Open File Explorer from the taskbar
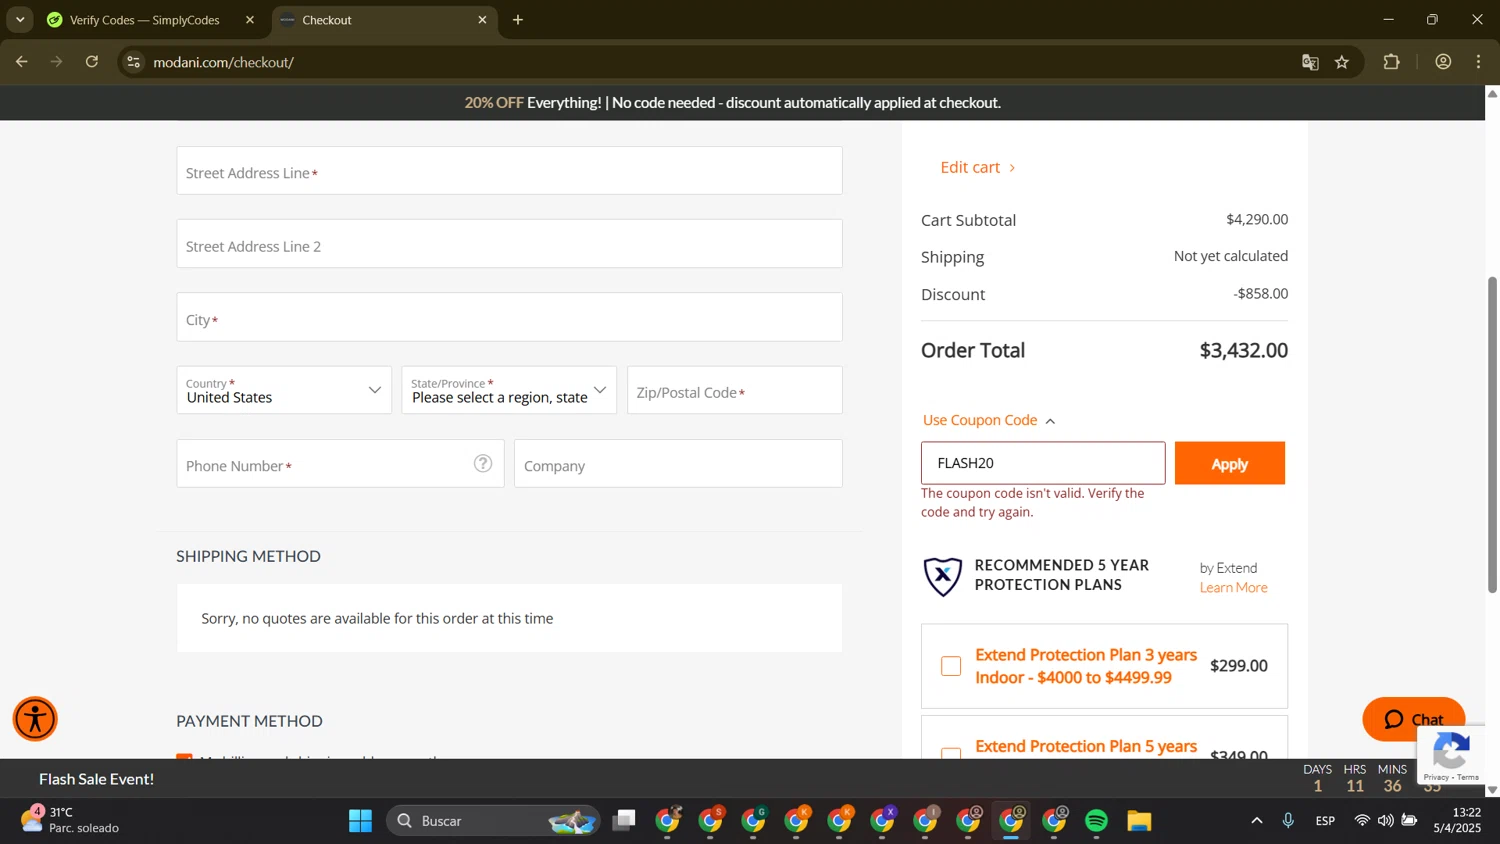1500x844 pixels. click(1140, 821)
